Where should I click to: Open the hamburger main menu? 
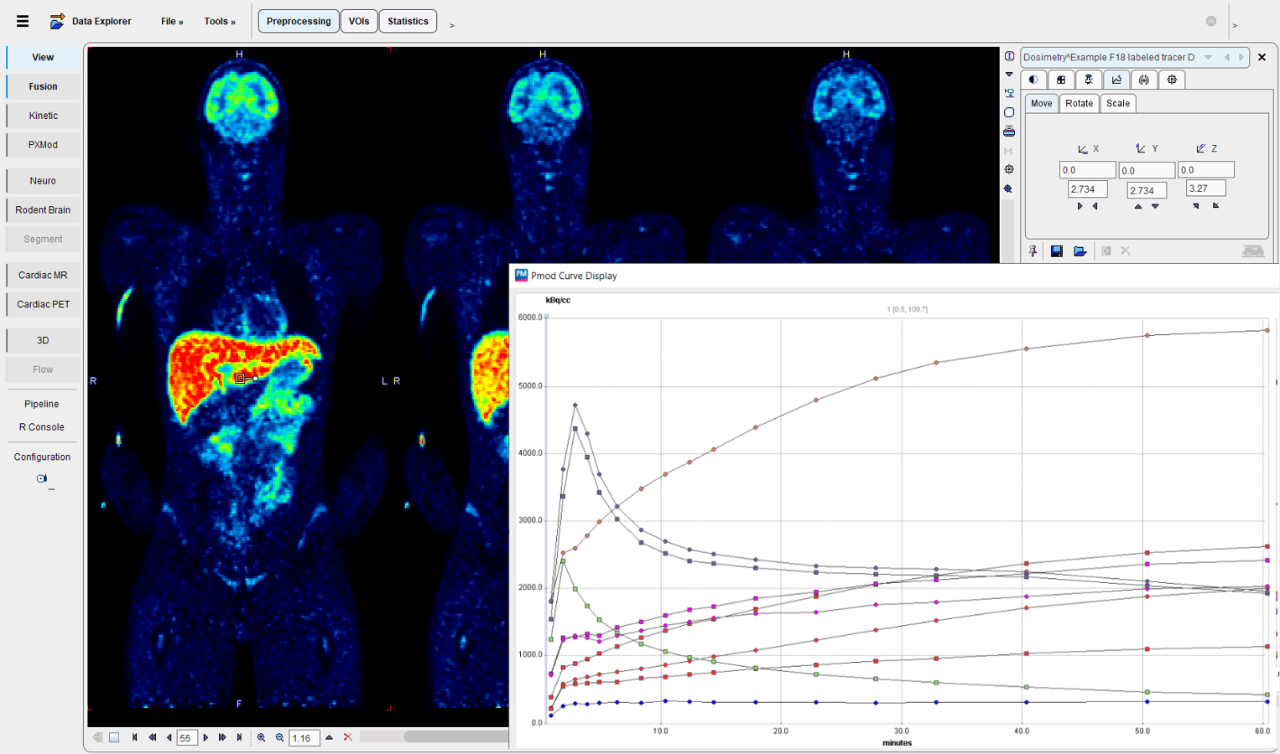click(x=23, y=21)
